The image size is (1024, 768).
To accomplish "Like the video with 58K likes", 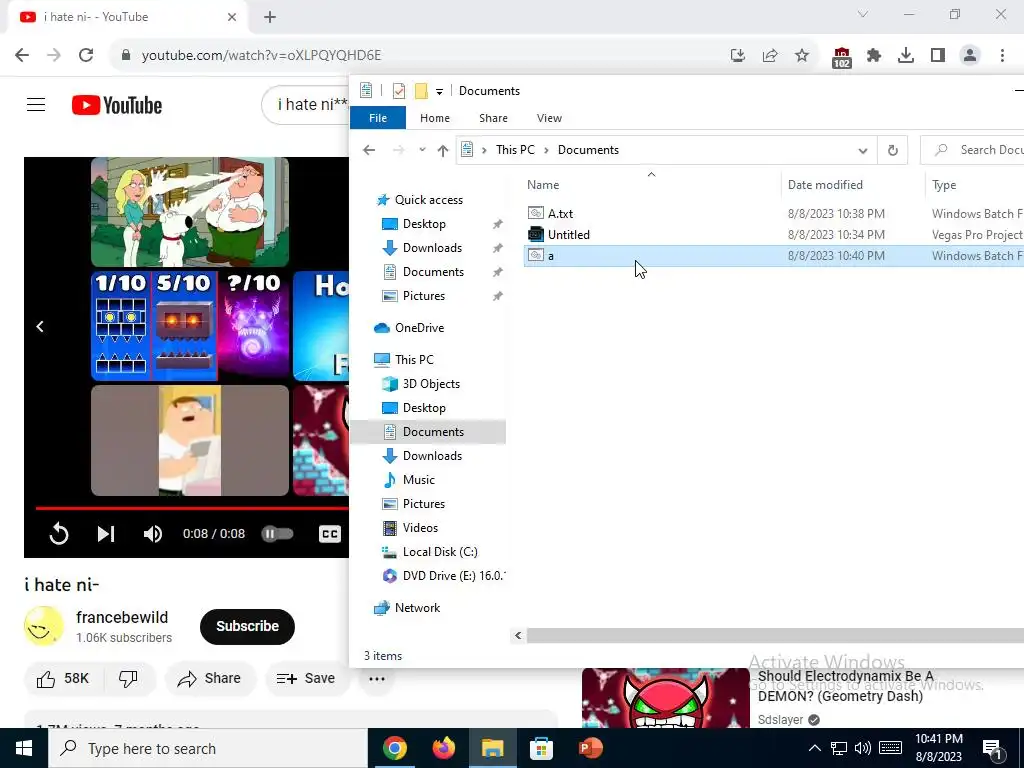I will tap(64, 679).
